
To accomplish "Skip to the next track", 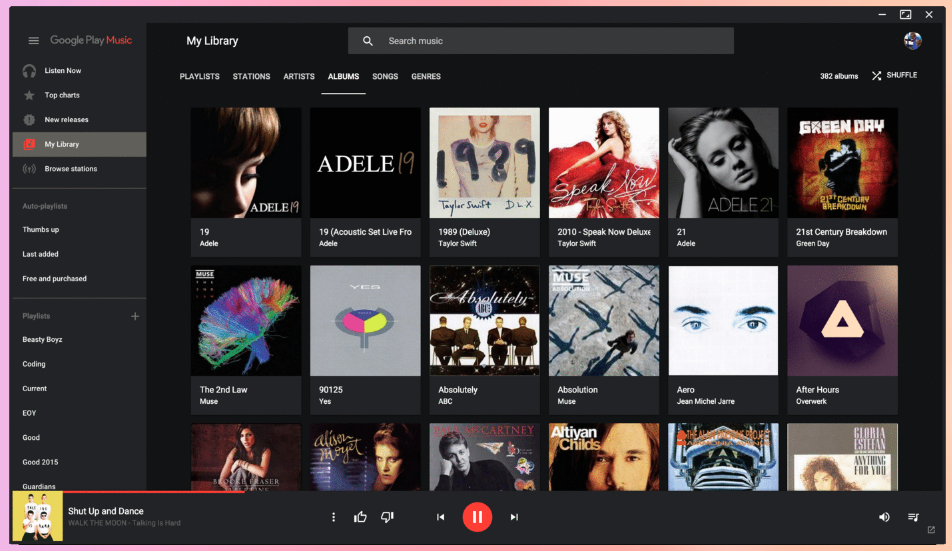I will [514, 517].
